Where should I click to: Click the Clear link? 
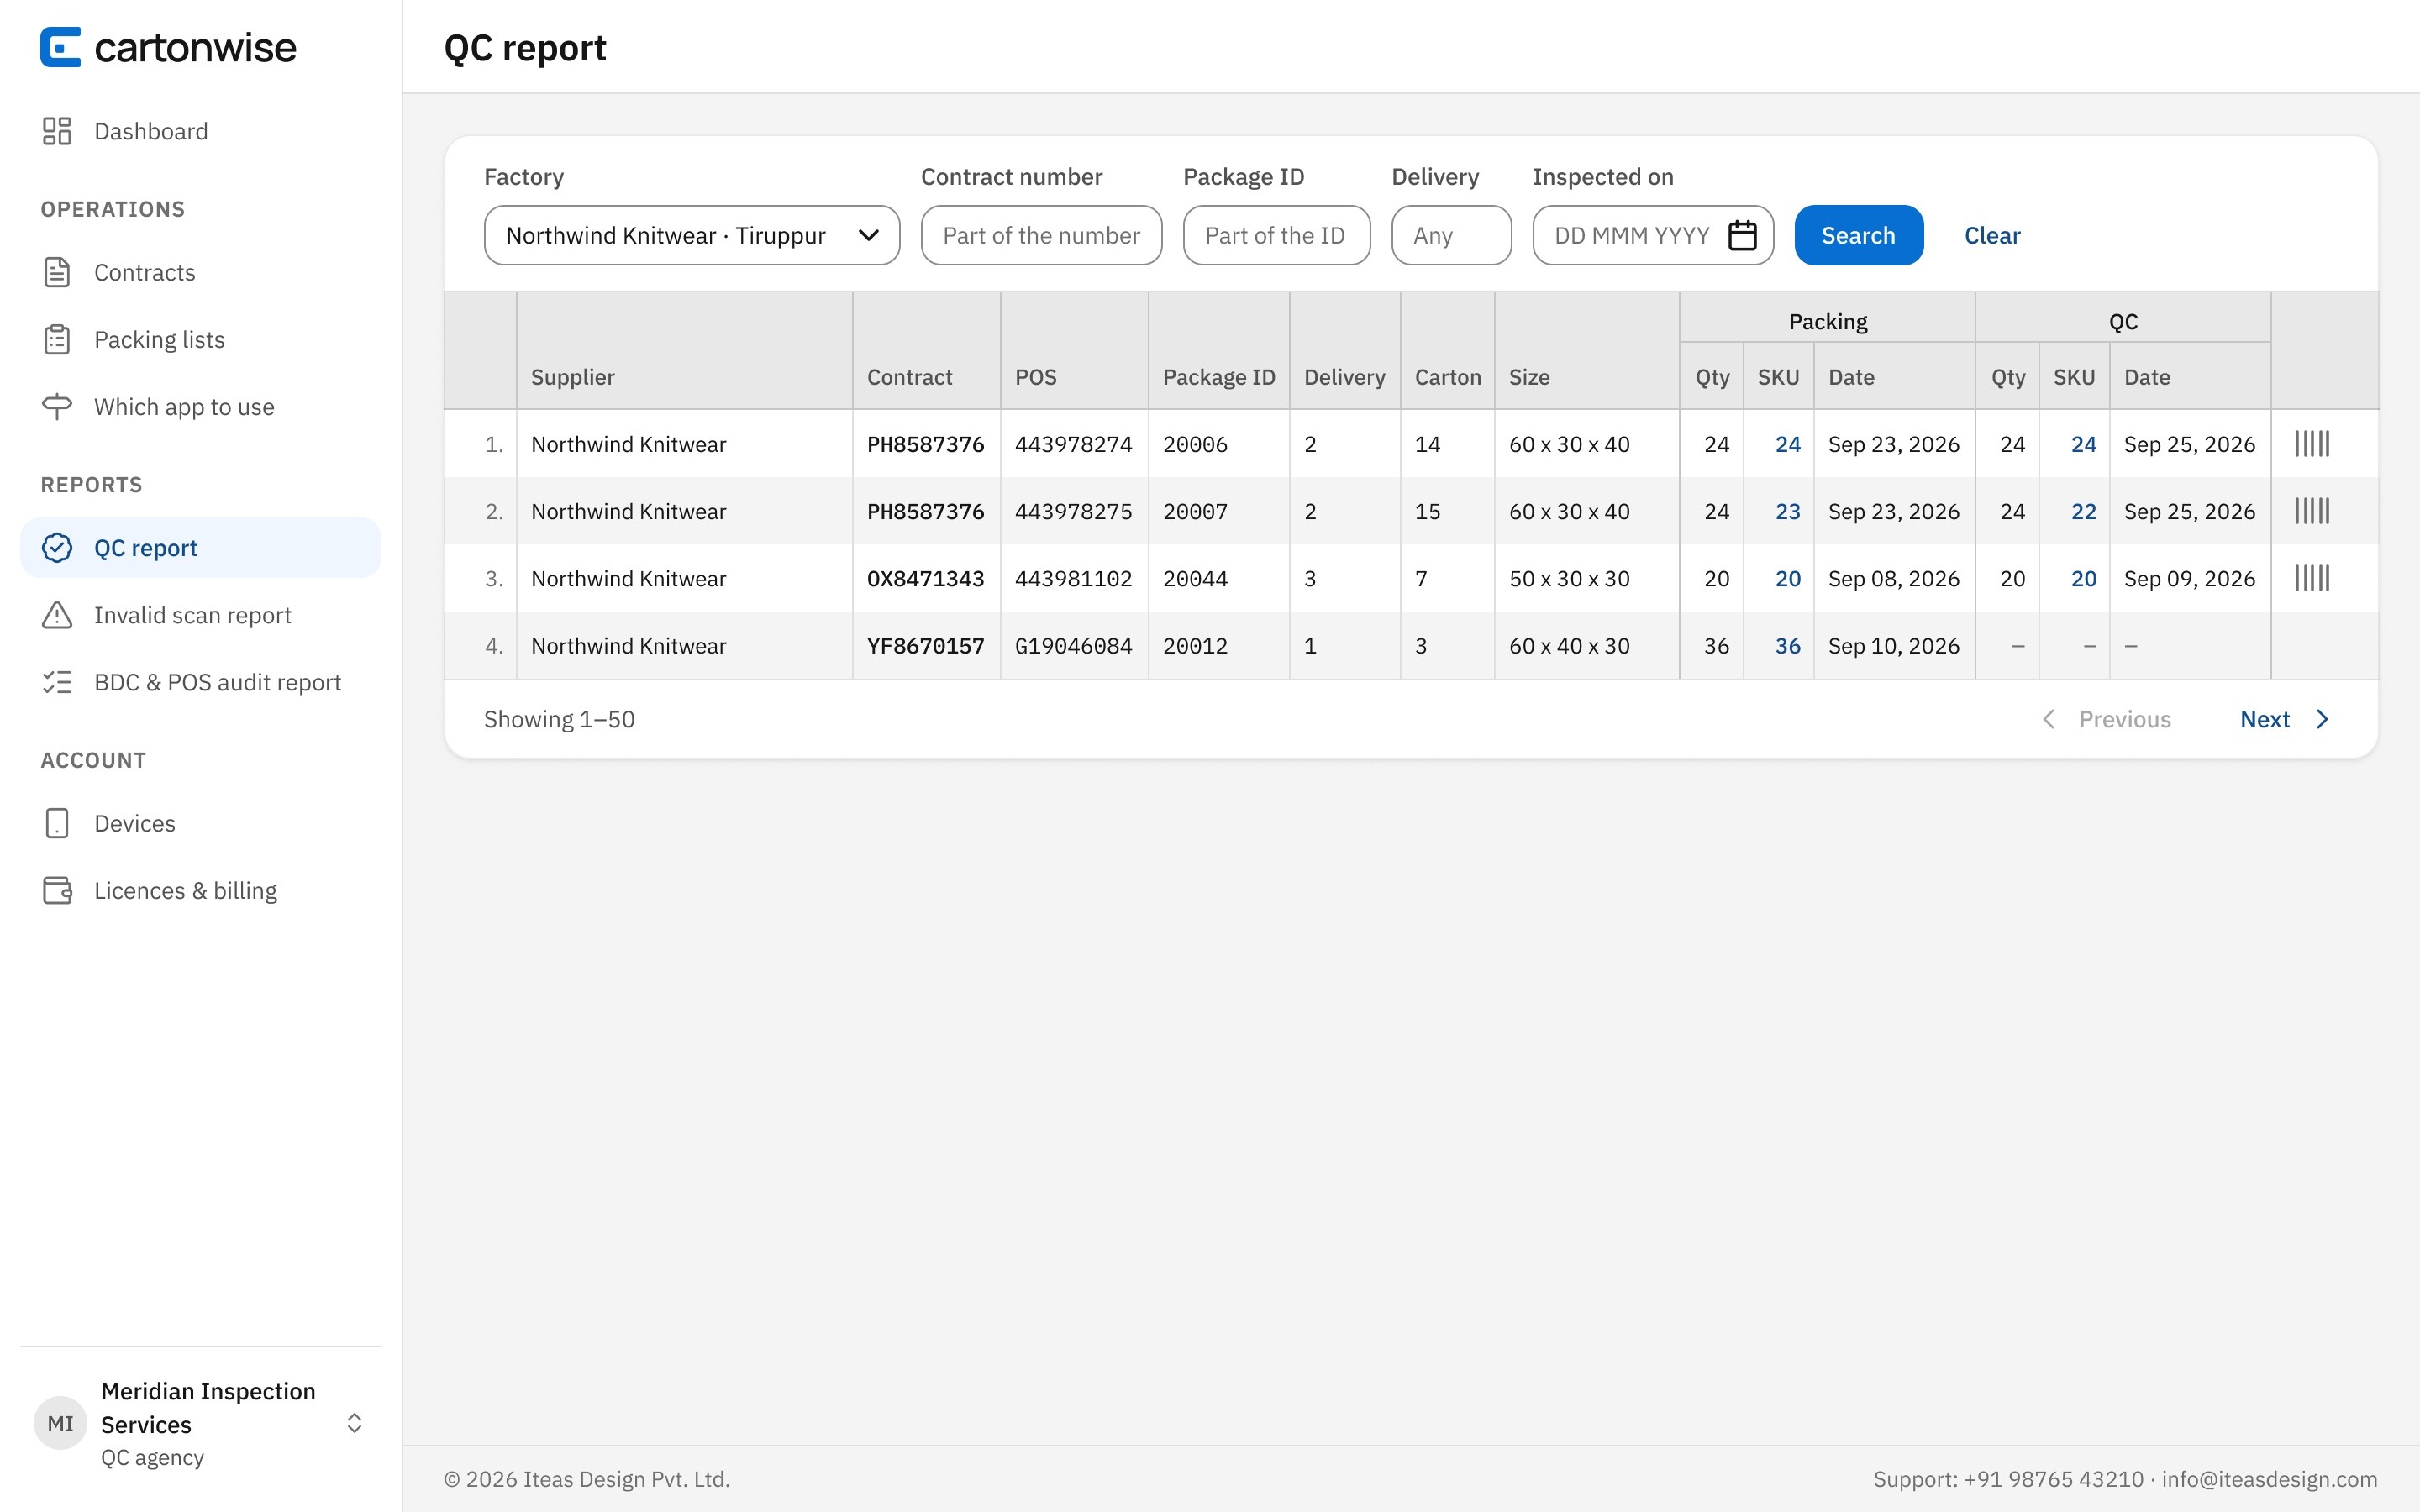coord(1992,235)
